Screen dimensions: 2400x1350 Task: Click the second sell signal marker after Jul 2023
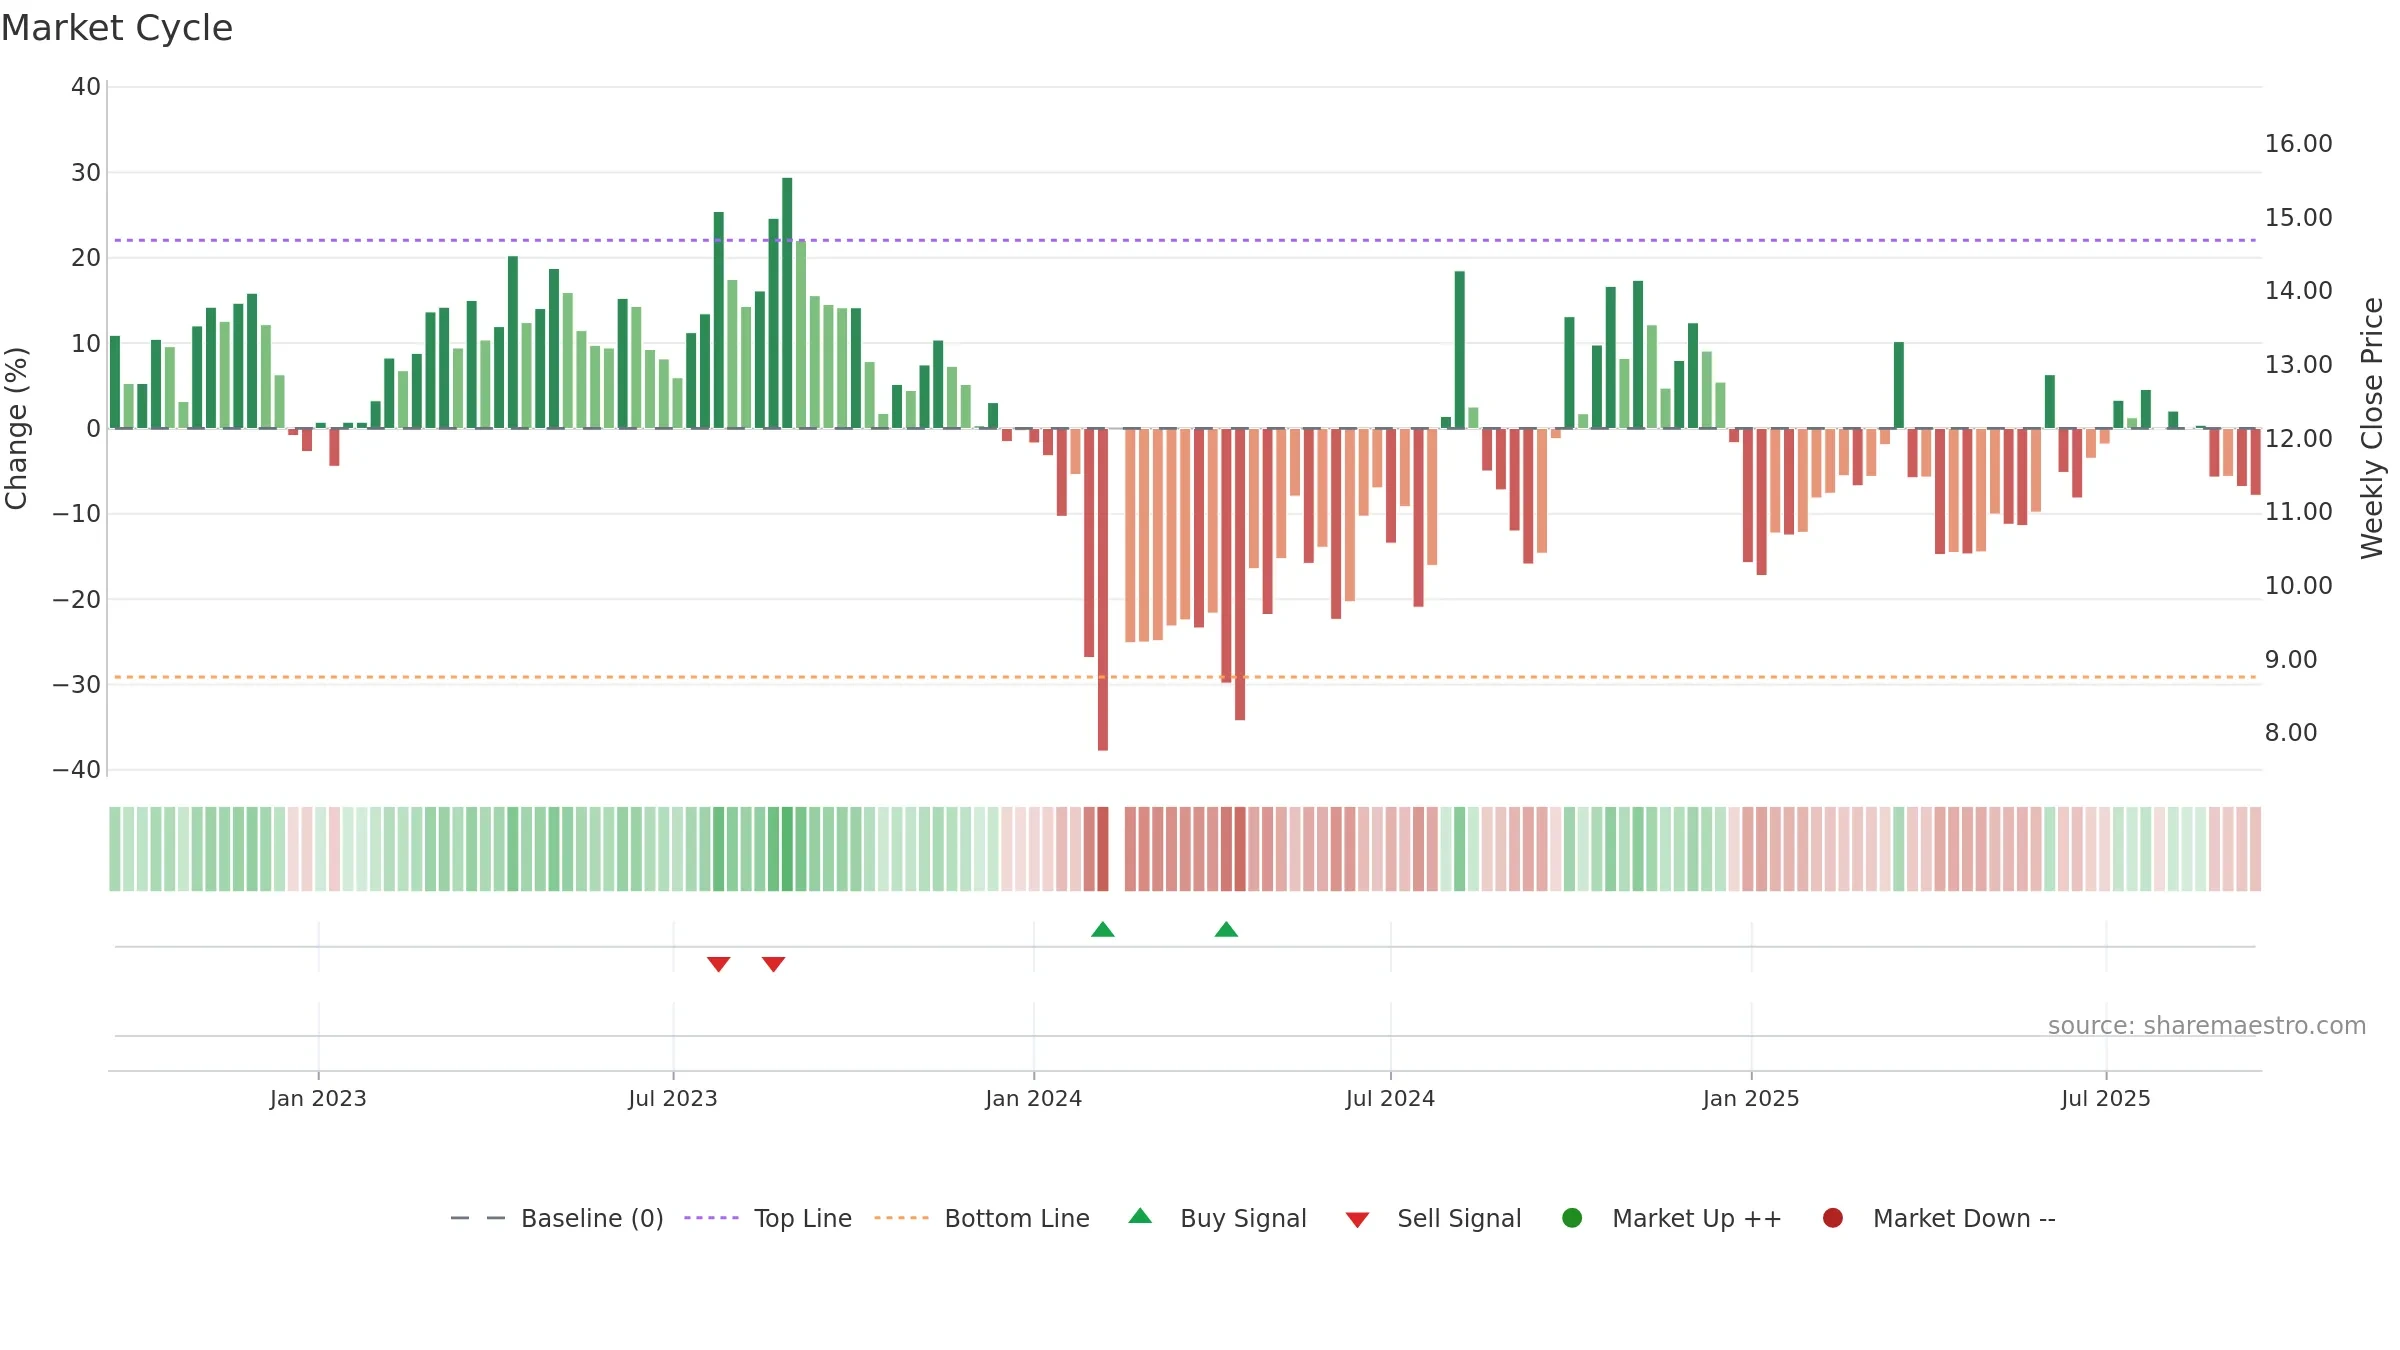pyautogui.click(x=773, y=964)
